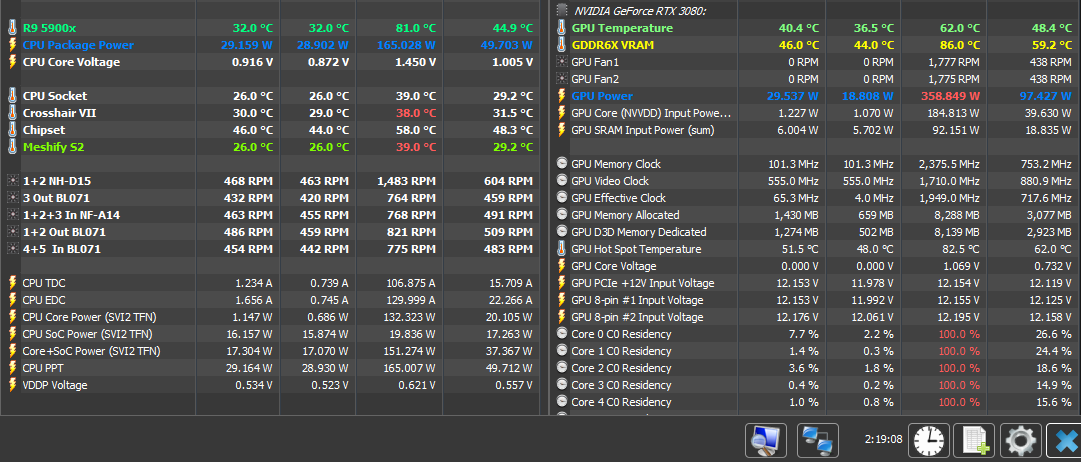Click the expand sensor window button with magnifier
The image size is (1081, 462).
[x=767, y=440]
